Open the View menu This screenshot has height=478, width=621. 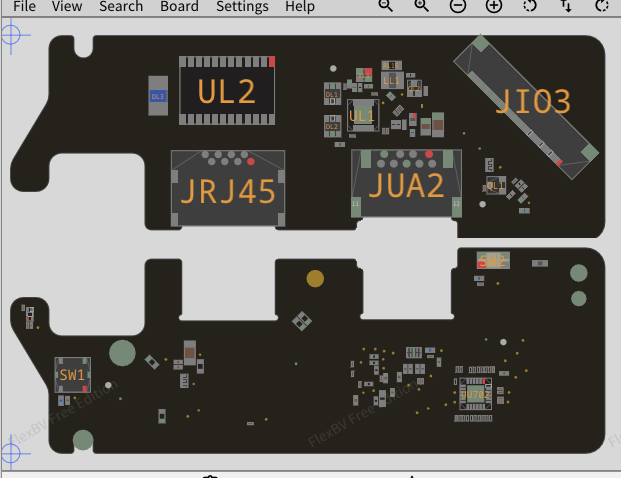click(x=67, y=6)
